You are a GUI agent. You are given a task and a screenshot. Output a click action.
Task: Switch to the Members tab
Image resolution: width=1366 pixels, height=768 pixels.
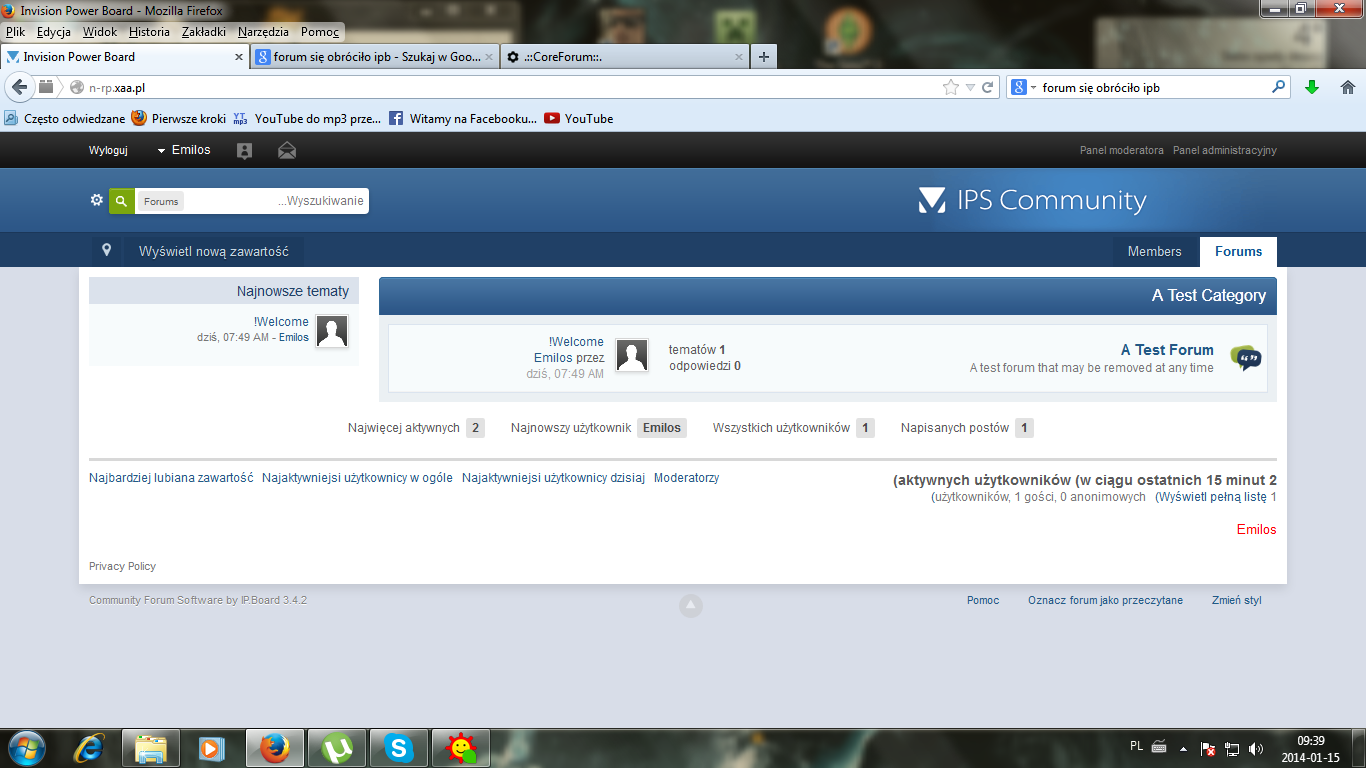click(1154, 252)
